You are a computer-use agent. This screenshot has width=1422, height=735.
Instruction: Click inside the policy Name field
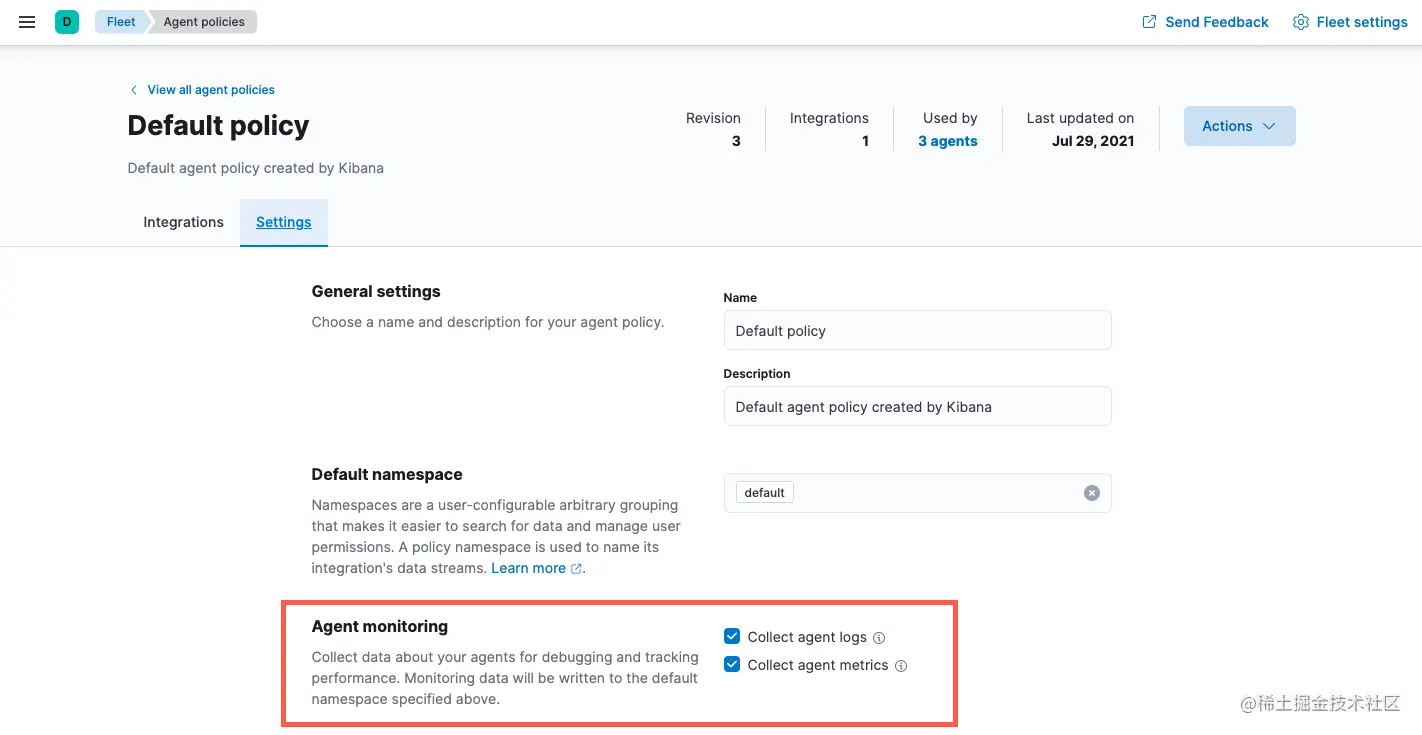coord(917,330)
